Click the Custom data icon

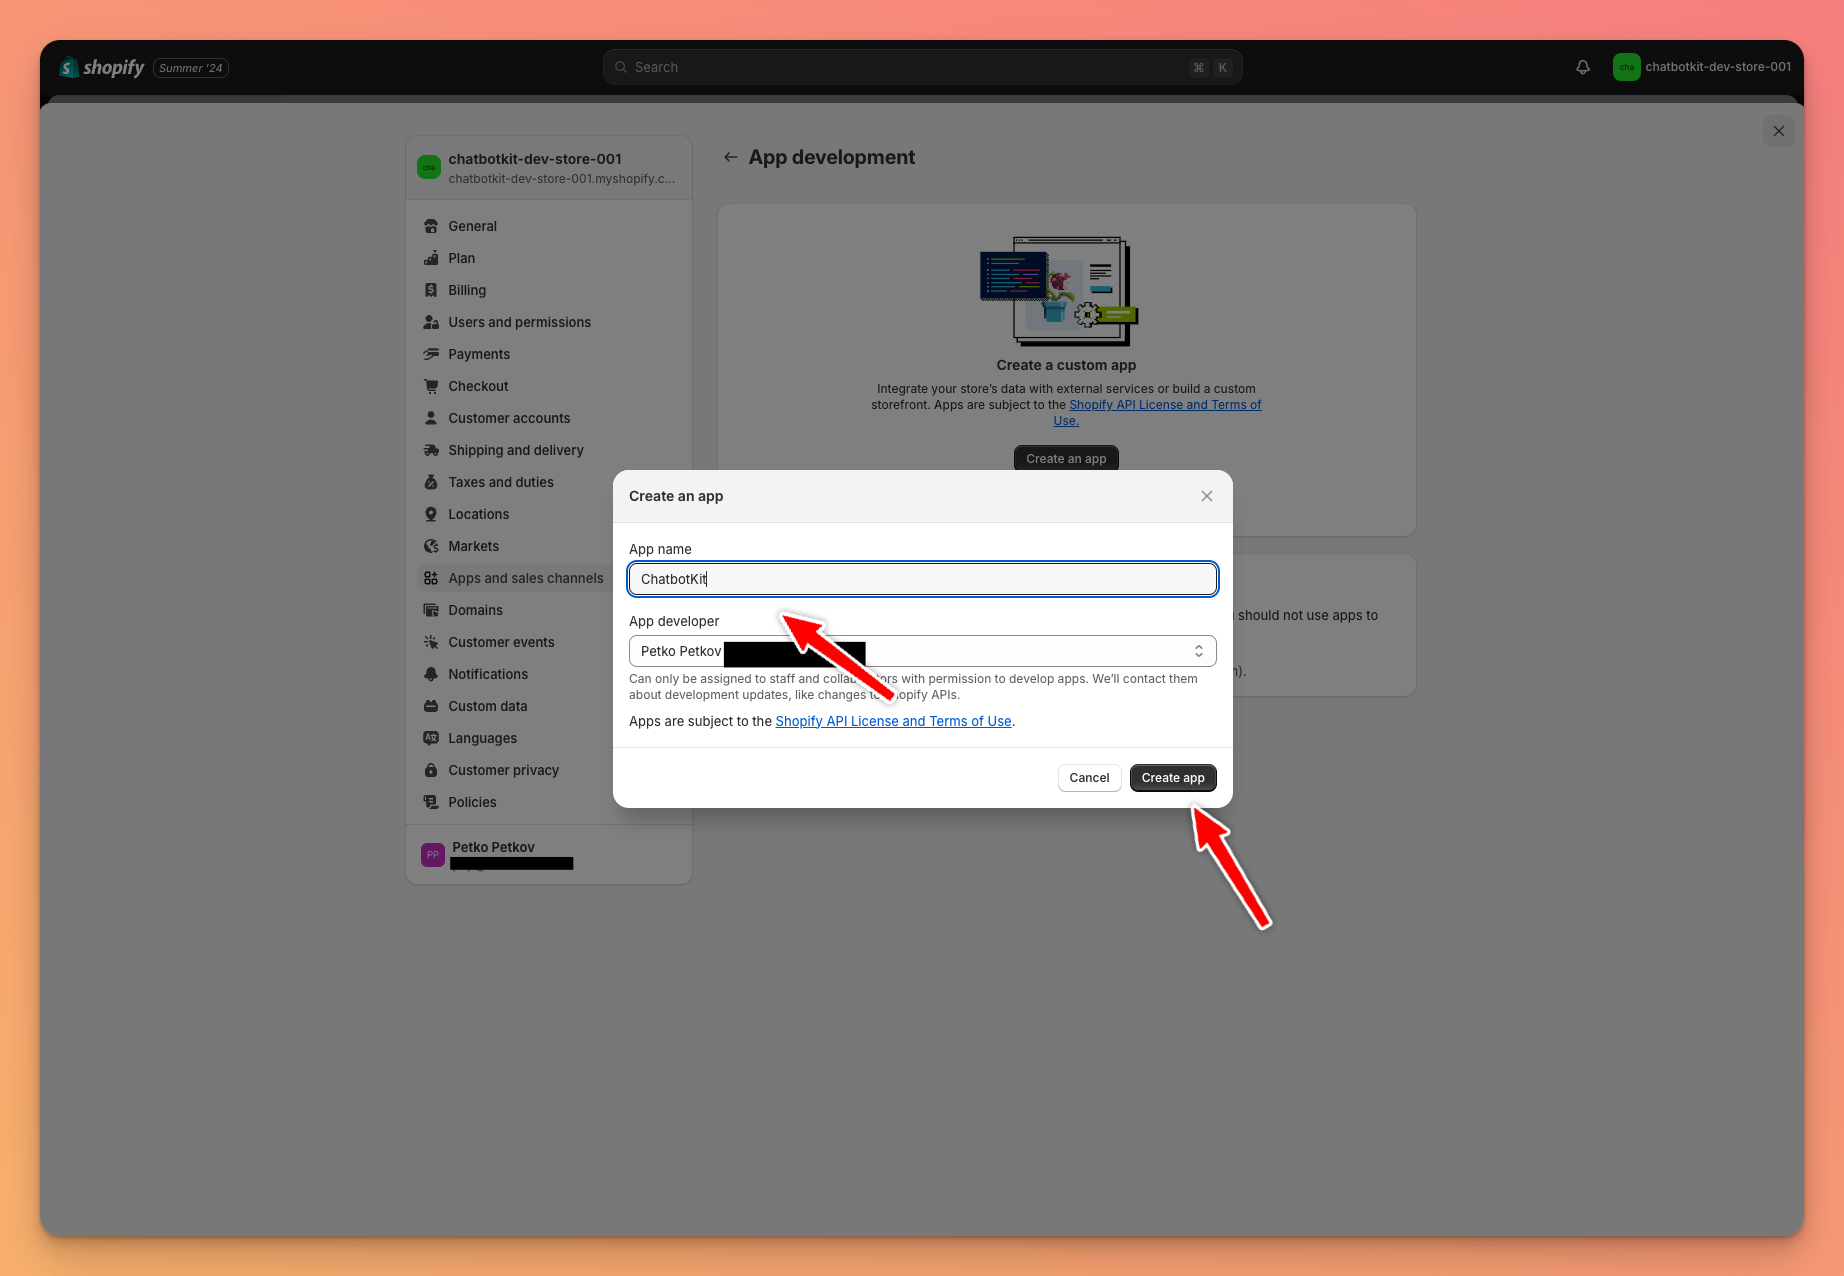point(431,706)
